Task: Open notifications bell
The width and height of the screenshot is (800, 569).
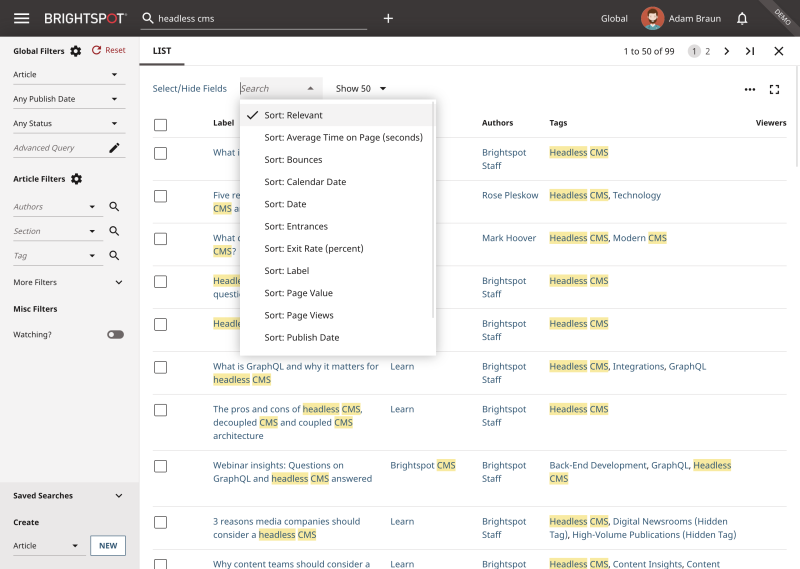Action: click(742, 19)
